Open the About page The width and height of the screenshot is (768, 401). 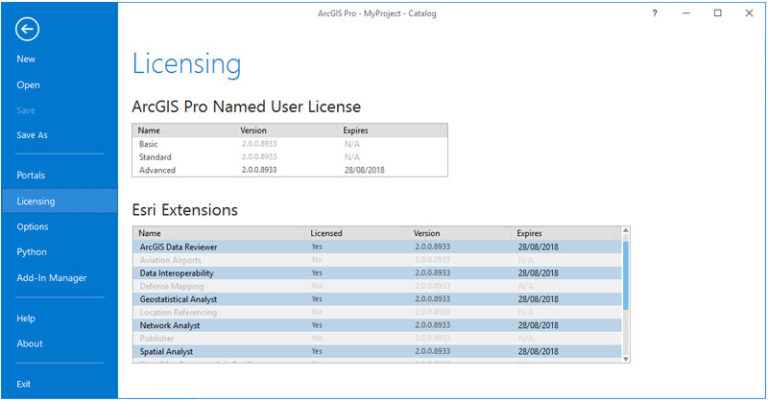[x=29, y=344]
